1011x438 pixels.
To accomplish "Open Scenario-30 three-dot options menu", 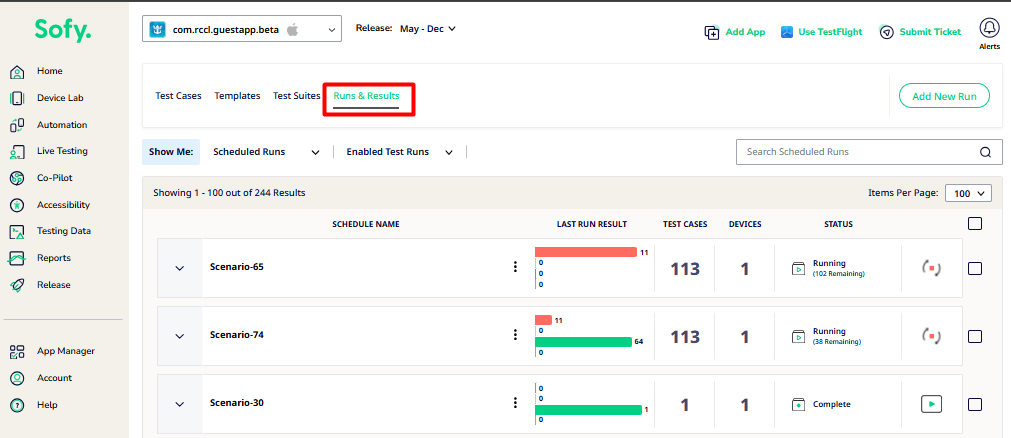I will (515, 403).
